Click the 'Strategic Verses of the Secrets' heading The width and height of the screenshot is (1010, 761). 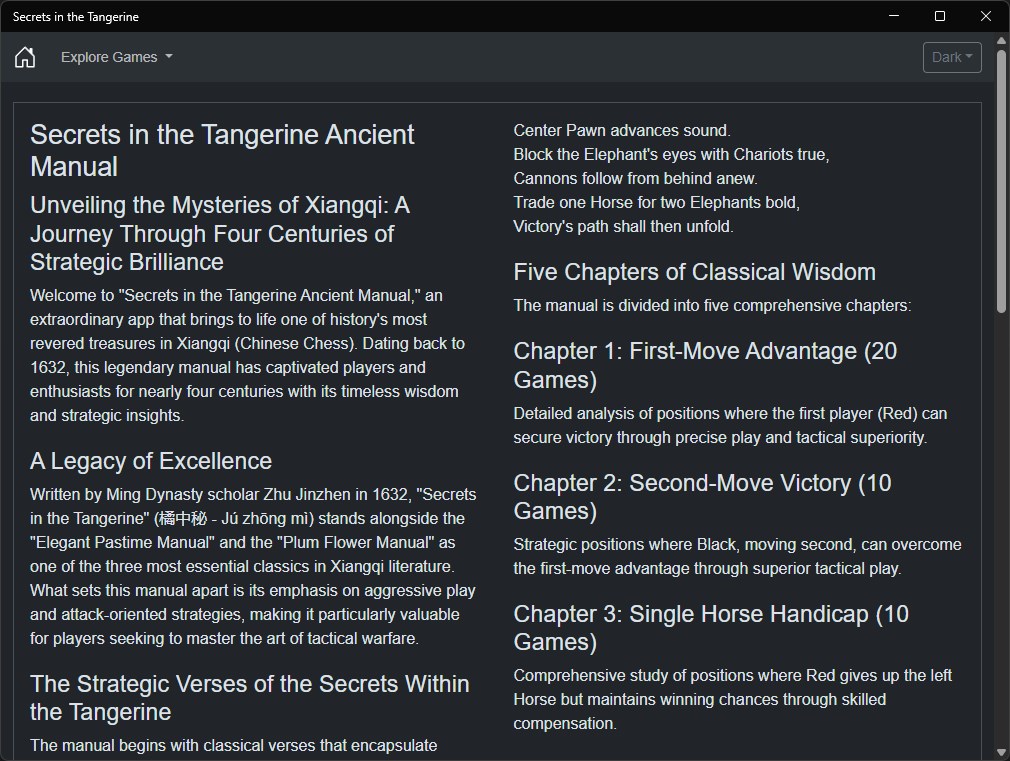[x=249, y=697]
